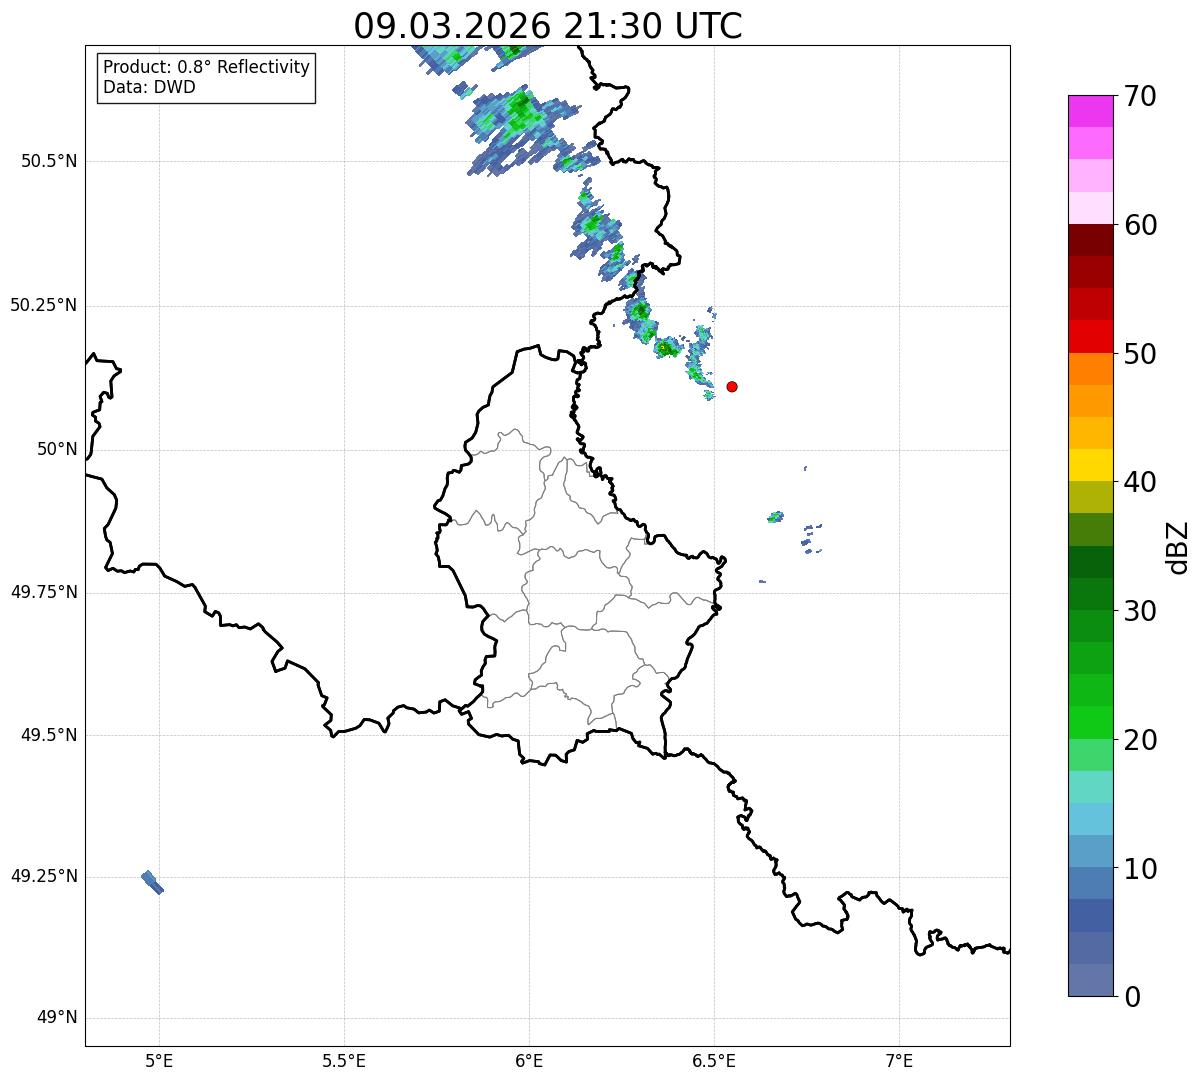Viewport: 1202px width, 1081px height.
Task: Click the 49.5°N latitude label
Action: click(x=49, y=735)
